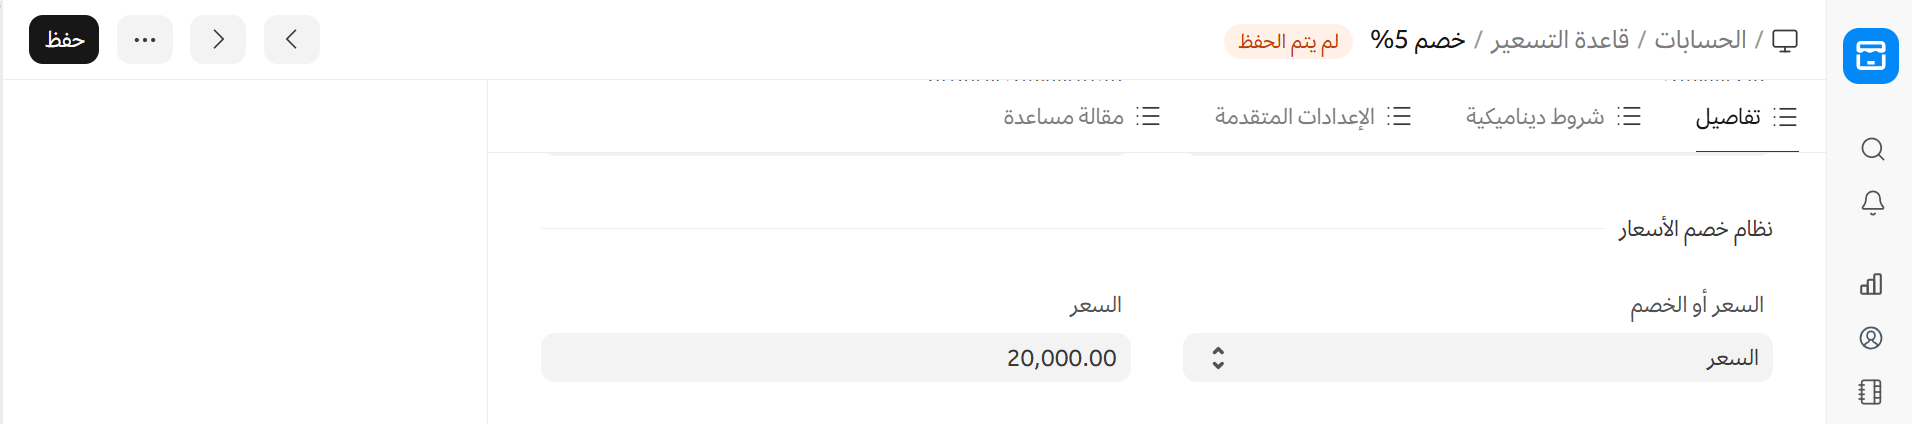Viewport: 1912px width, 424px height.
Task: Open the notifications bell
Action: pyautogui.click(x=1872, y=203)
